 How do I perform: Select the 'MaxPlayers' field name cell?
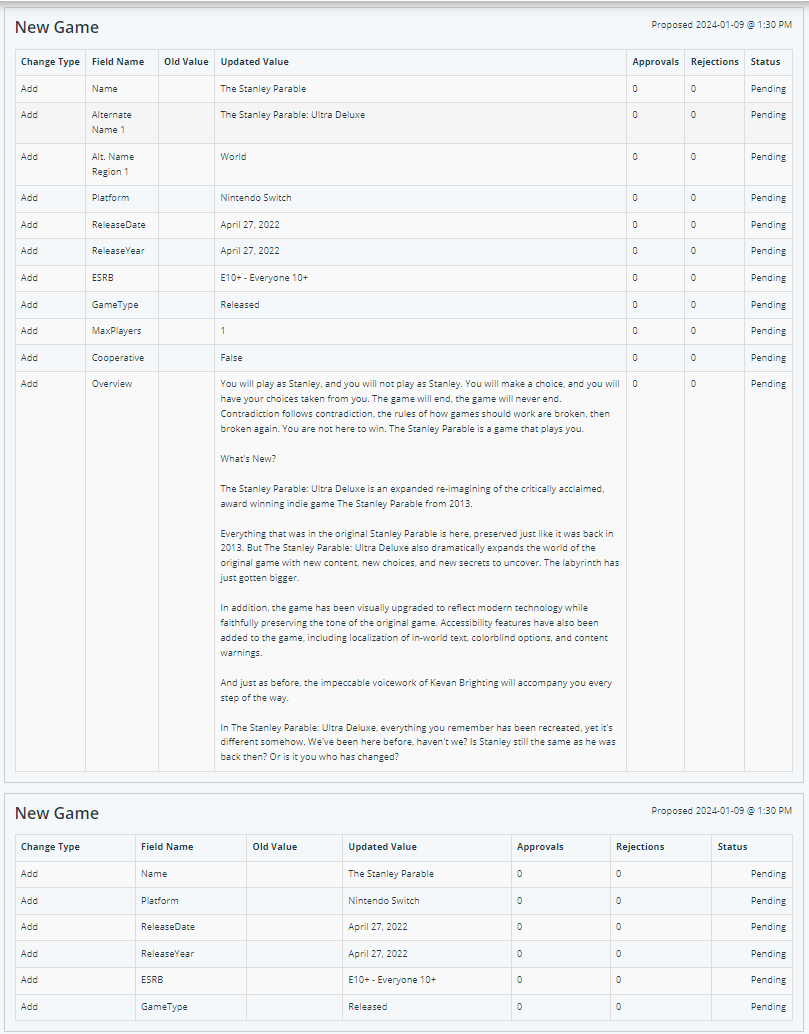click(121, 331)
